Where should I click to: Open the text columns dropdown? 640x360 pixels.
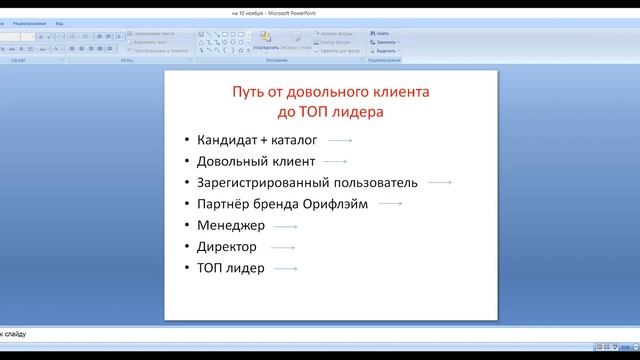110,49
